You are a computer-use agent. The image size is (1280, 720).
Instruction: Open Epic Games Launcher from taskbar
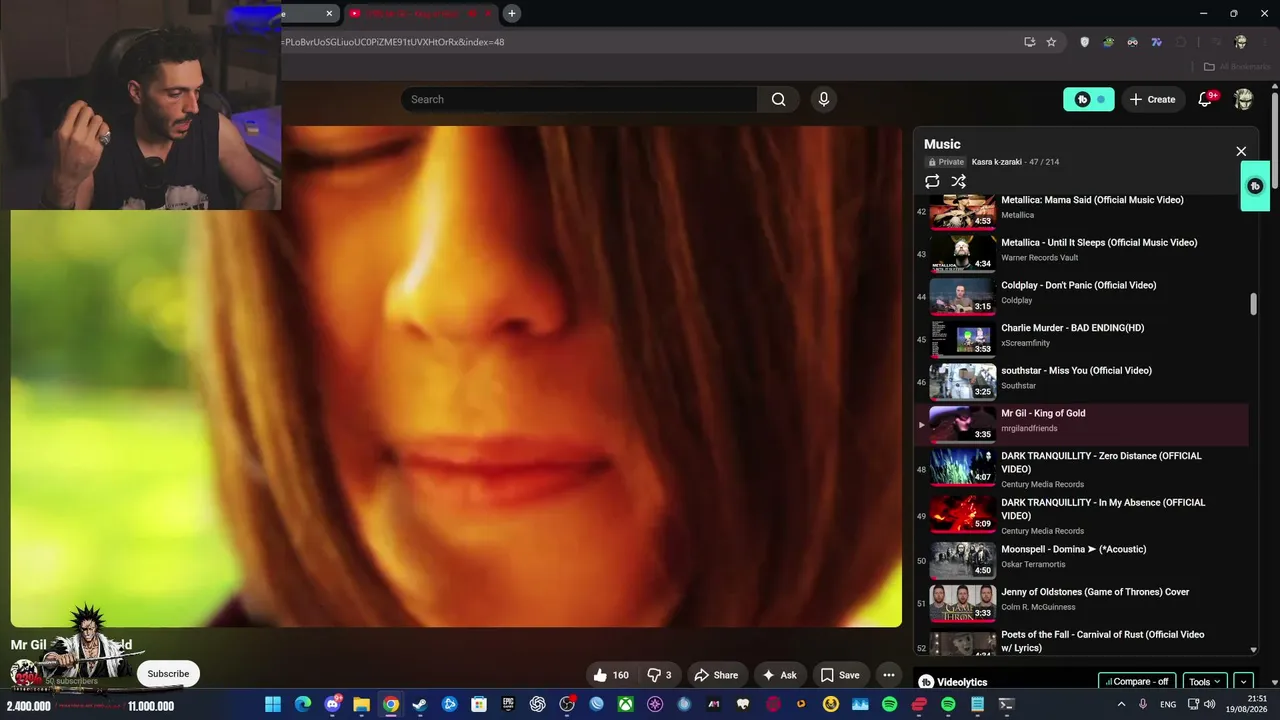508,704
